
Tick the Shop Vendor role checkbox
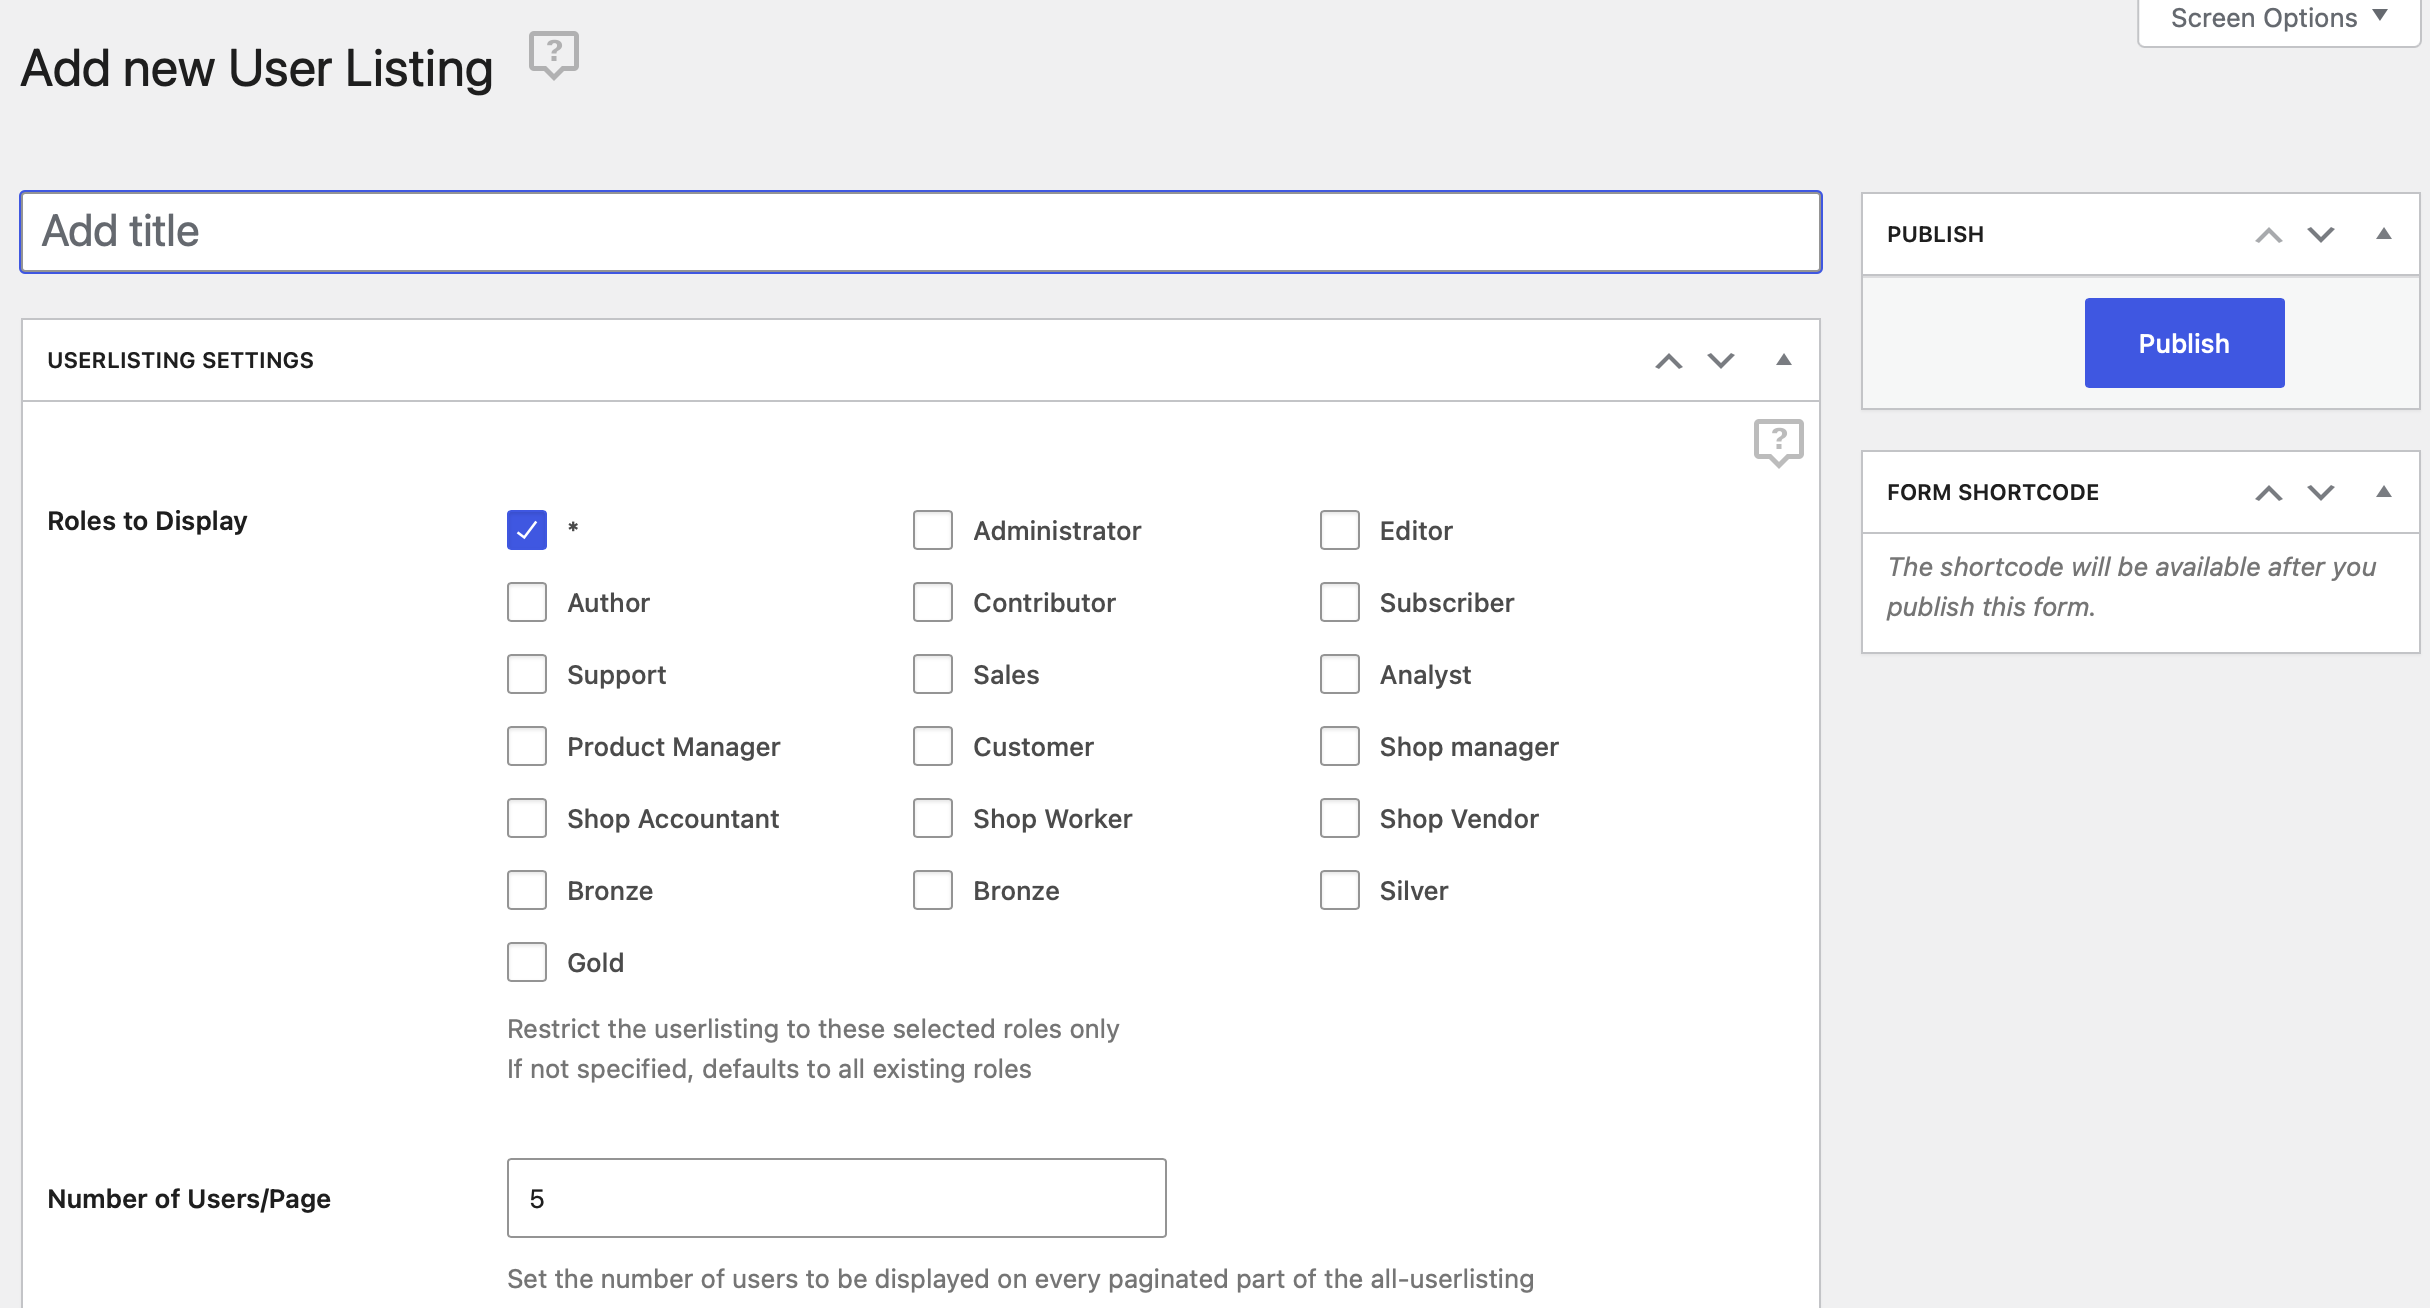(1339, 818)
